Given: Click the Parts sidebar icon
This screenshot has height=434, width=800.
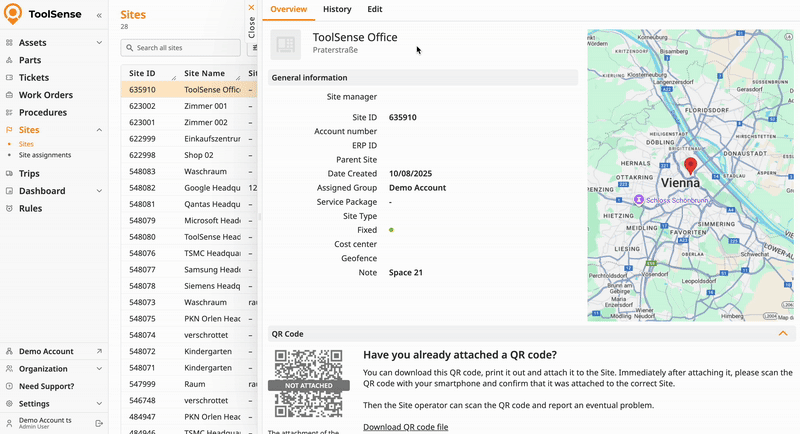Looking at the screenshot, I should click(9, 60).
